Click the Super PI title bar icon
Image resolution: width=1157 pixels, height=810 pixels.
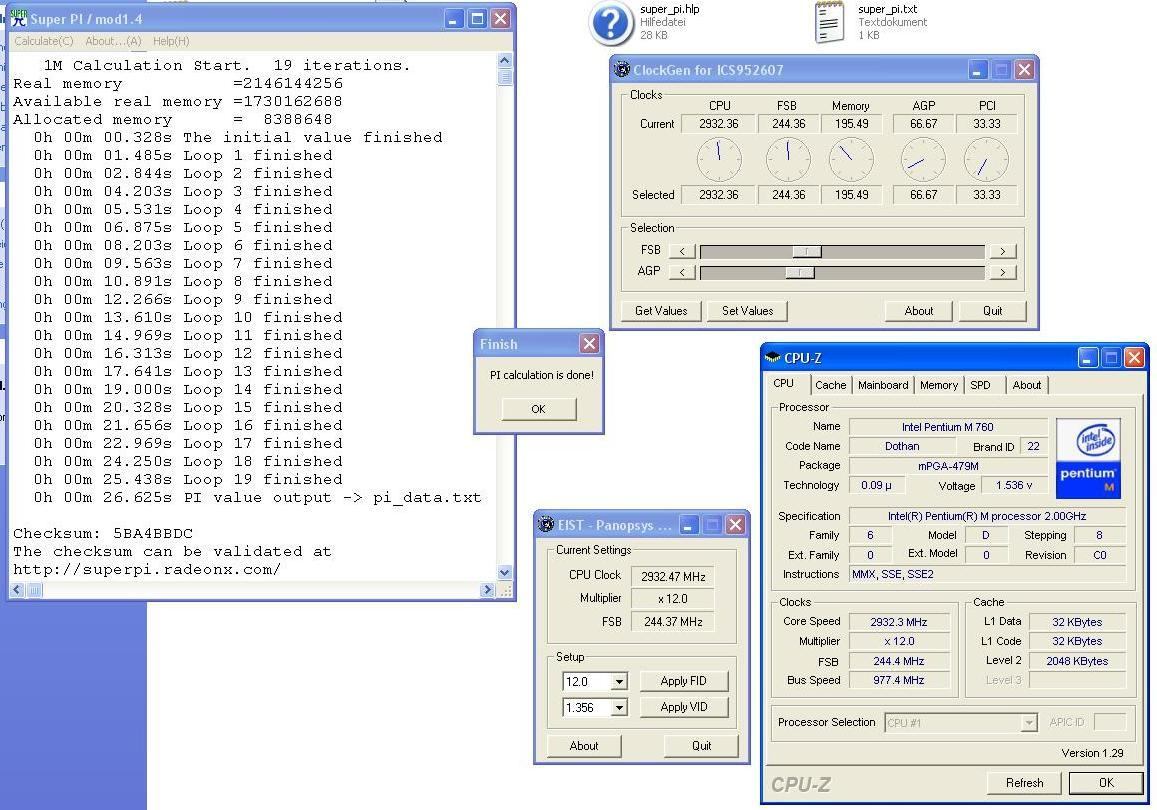pos(18,18)
